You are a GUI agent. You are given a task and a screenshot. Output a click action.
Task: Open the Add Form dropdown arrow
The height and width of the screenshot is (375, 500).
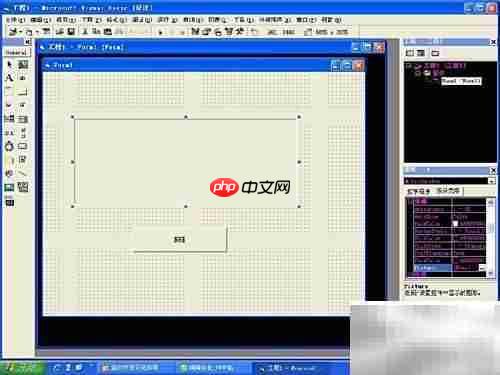tap(37, 32)
